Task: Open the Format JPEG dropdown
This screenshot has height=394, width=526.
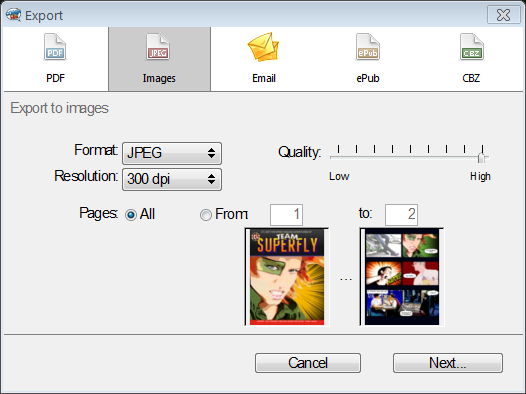Action: coord(172,153)
